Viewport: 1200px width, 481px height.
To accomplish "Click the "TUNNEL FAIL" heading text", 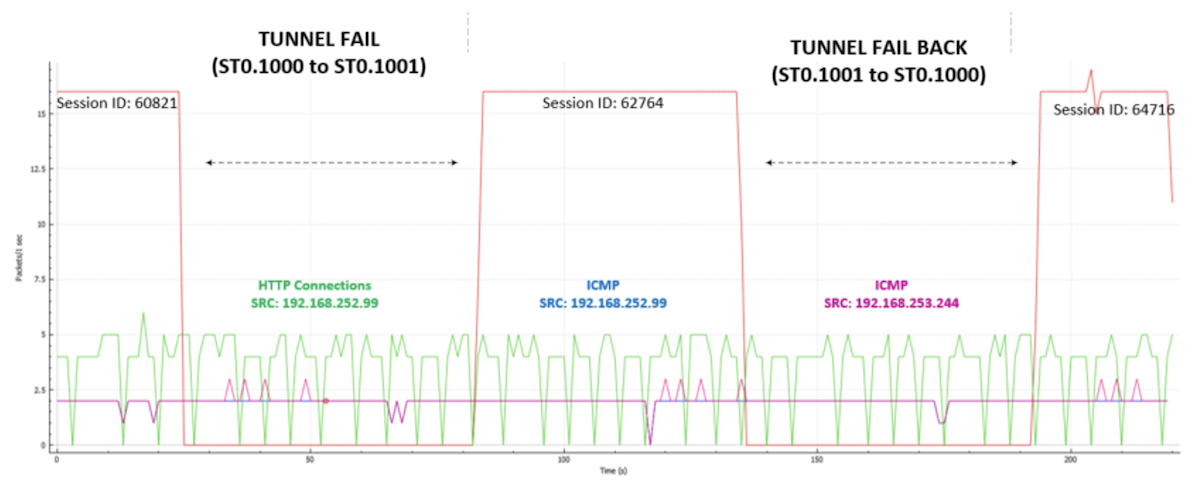I will pos(317,40).
